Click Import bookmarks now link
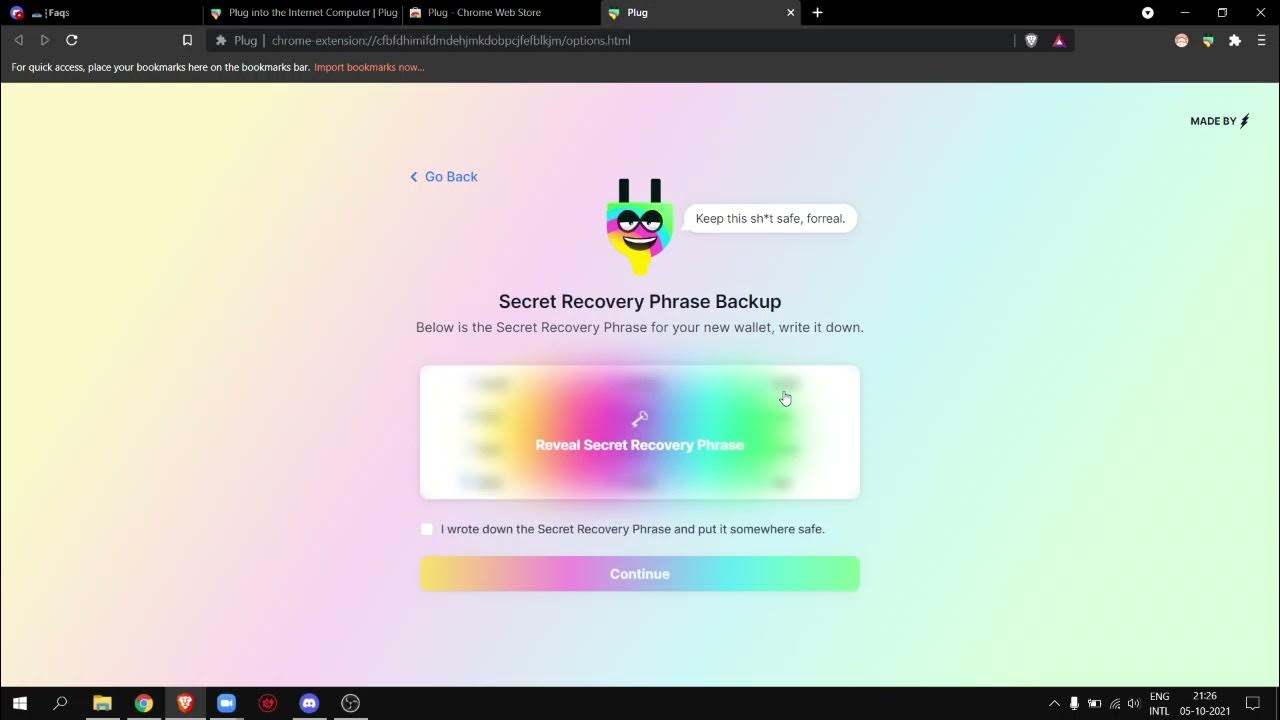 point(369,67)
